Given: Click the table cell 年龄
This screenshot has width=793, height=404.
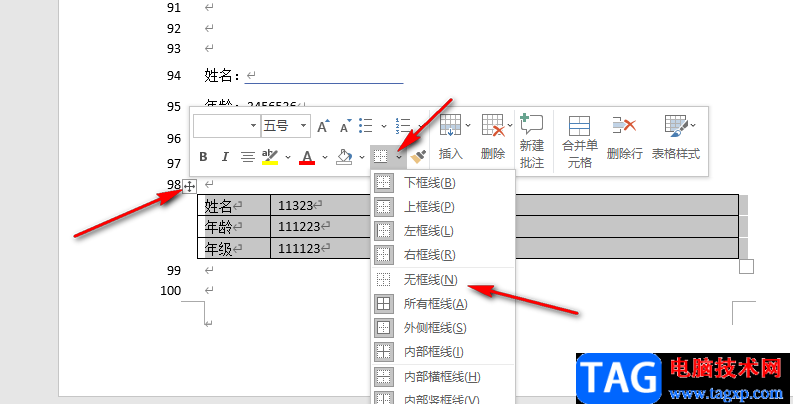Looking at the screenshot, I should (x=234, y=227).
